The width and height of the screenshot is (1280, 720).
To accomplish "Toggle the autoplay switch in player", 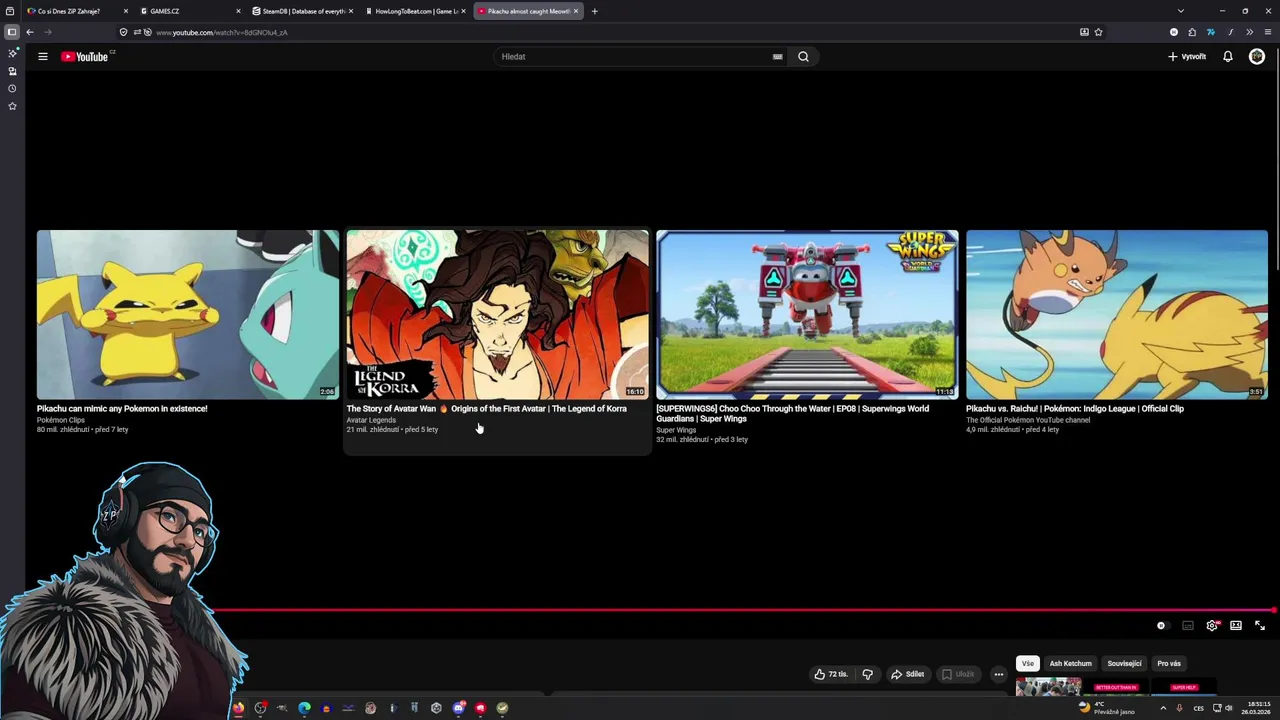I will tap(1161, 626).
